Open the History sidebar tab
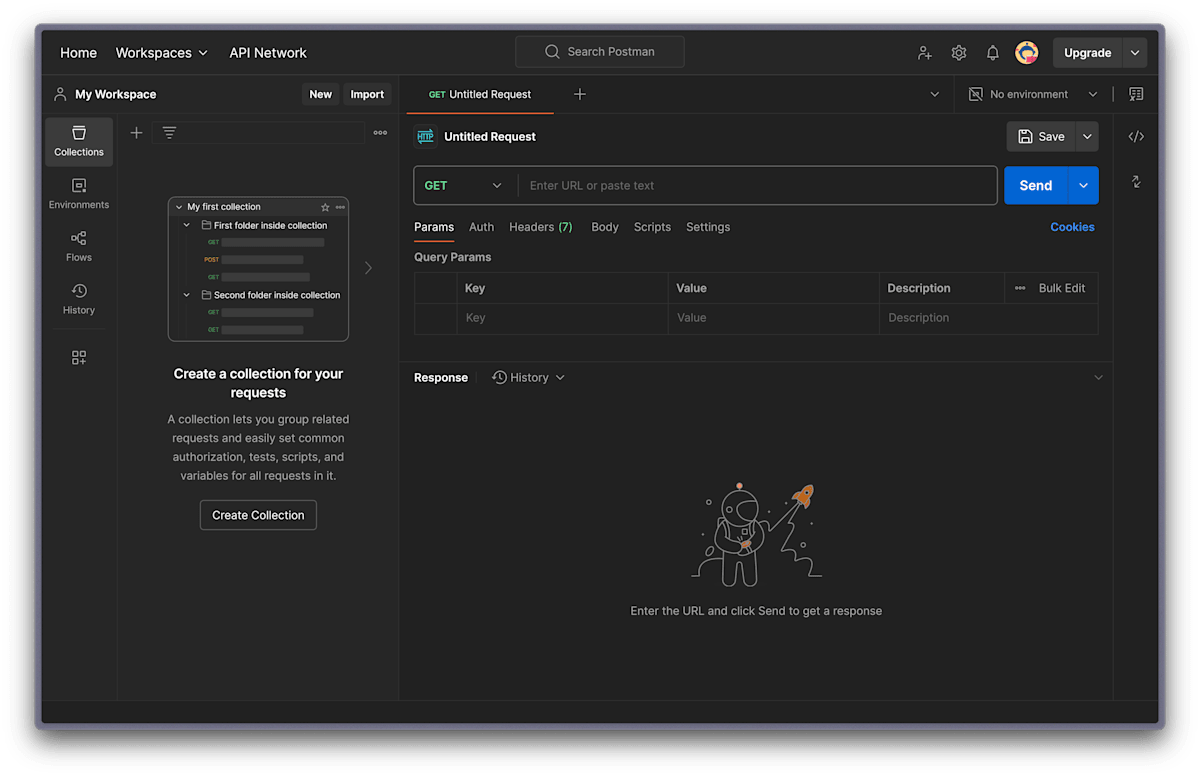 tap(79, 299)
